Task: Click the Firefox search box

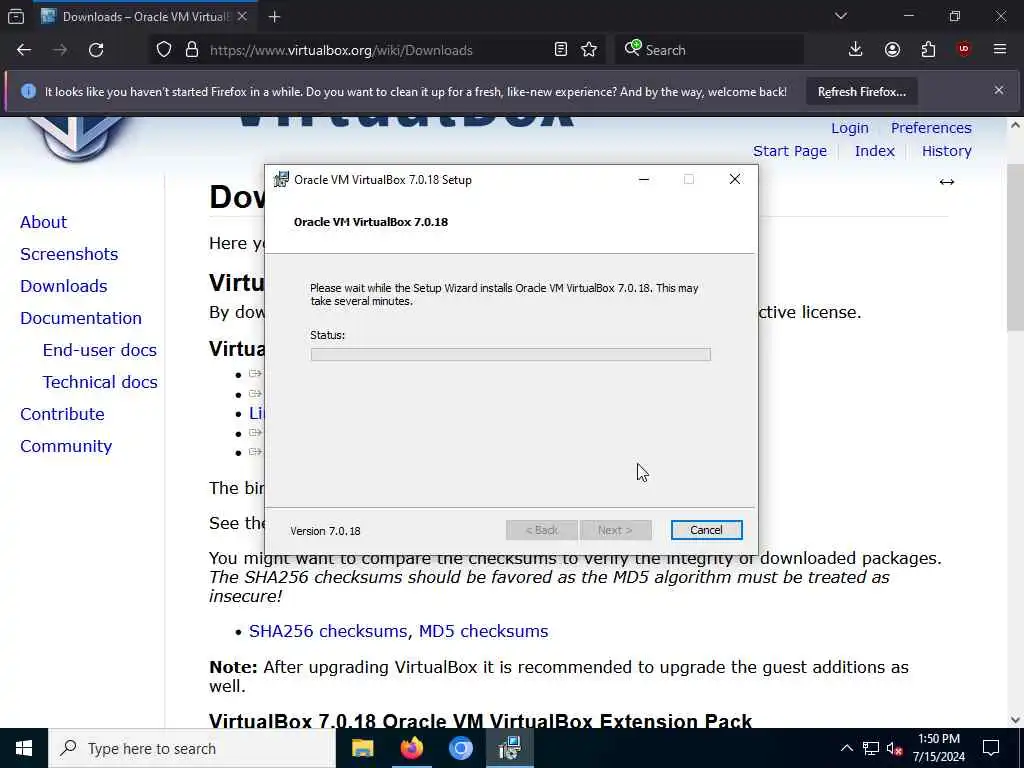Action: [709, 50]
